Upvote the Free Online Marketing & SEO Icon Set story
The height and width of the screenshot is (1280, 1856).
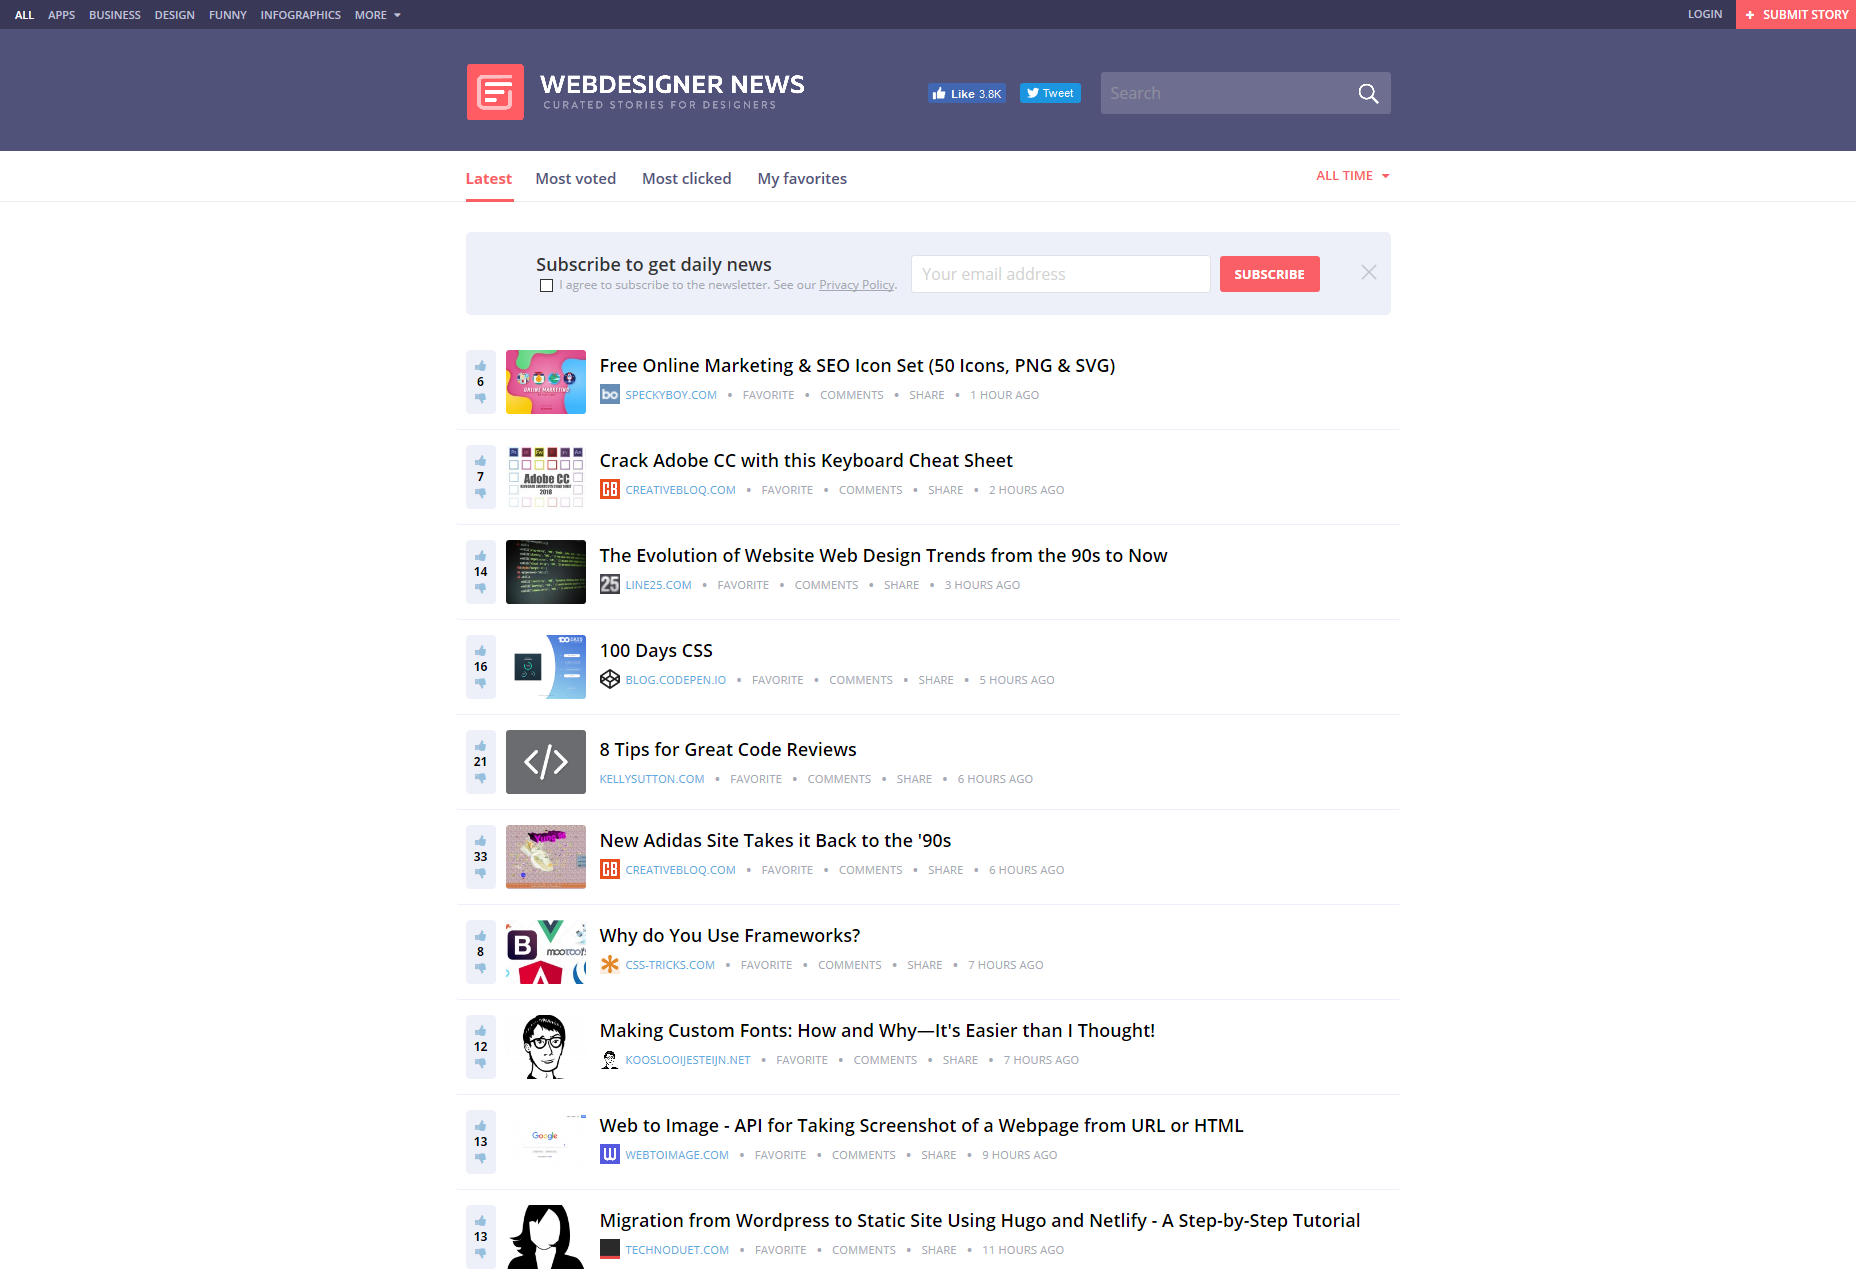click(x=480, y=366)
